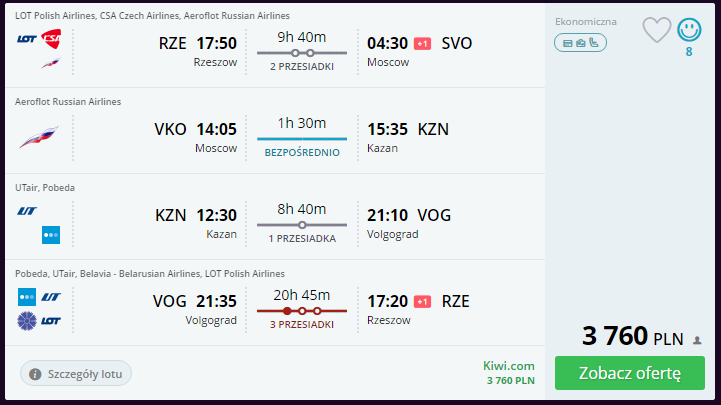Click the +1 day badge next to 04:30
This screenshot has width=721, height=405.
coord(422,44)
